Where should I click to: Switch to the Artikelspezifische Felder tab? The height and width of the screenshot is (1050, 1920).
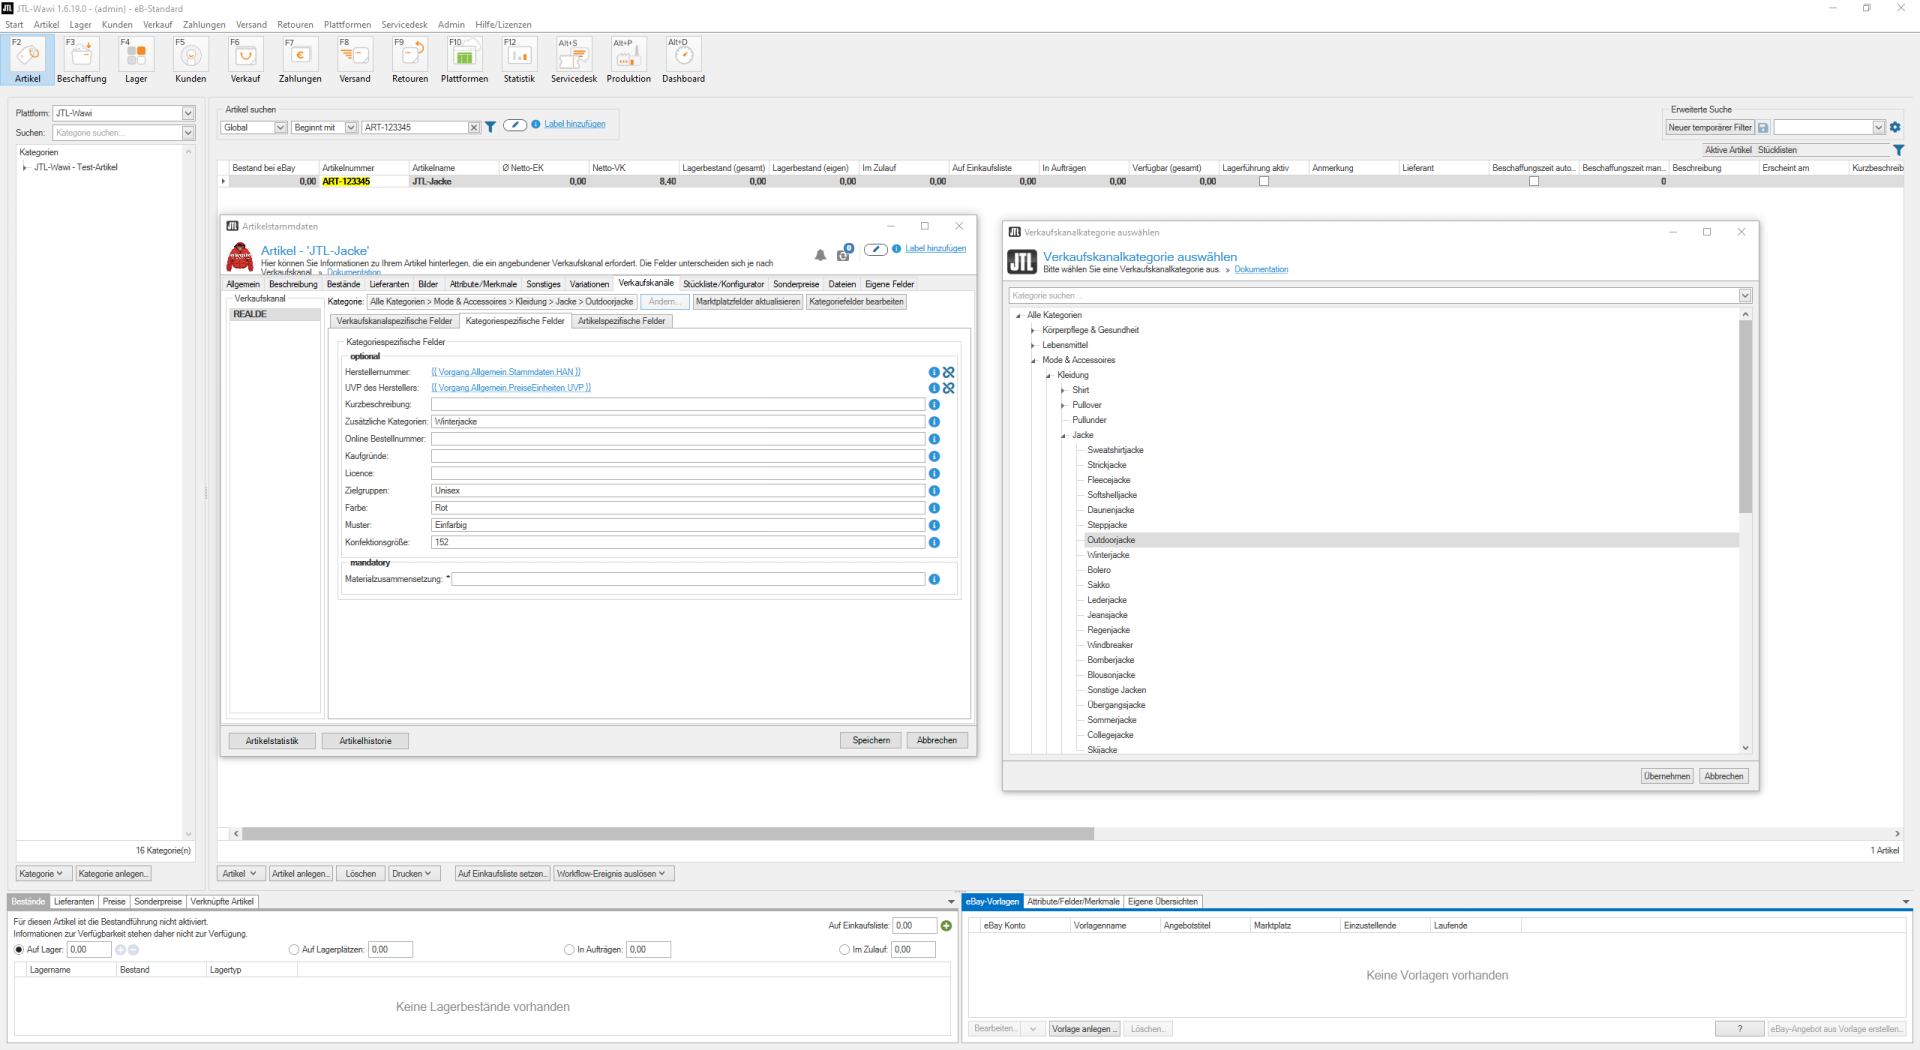coord(621,321)
